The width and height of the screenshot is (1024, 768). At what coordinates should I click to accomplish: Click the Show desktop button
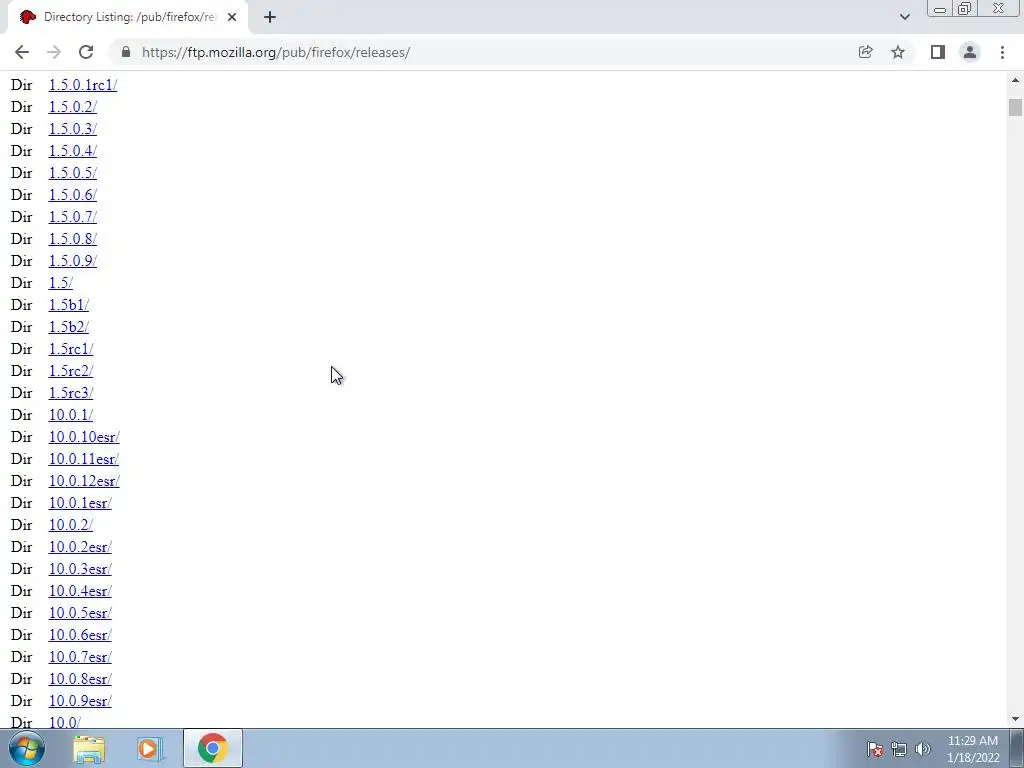pos(1017,749)
